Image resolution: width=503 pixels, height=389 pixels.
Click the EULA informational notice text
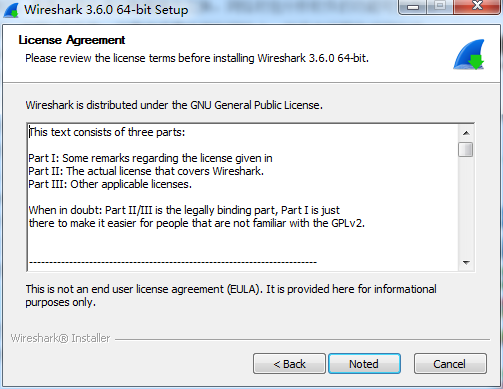coord(231,296)
